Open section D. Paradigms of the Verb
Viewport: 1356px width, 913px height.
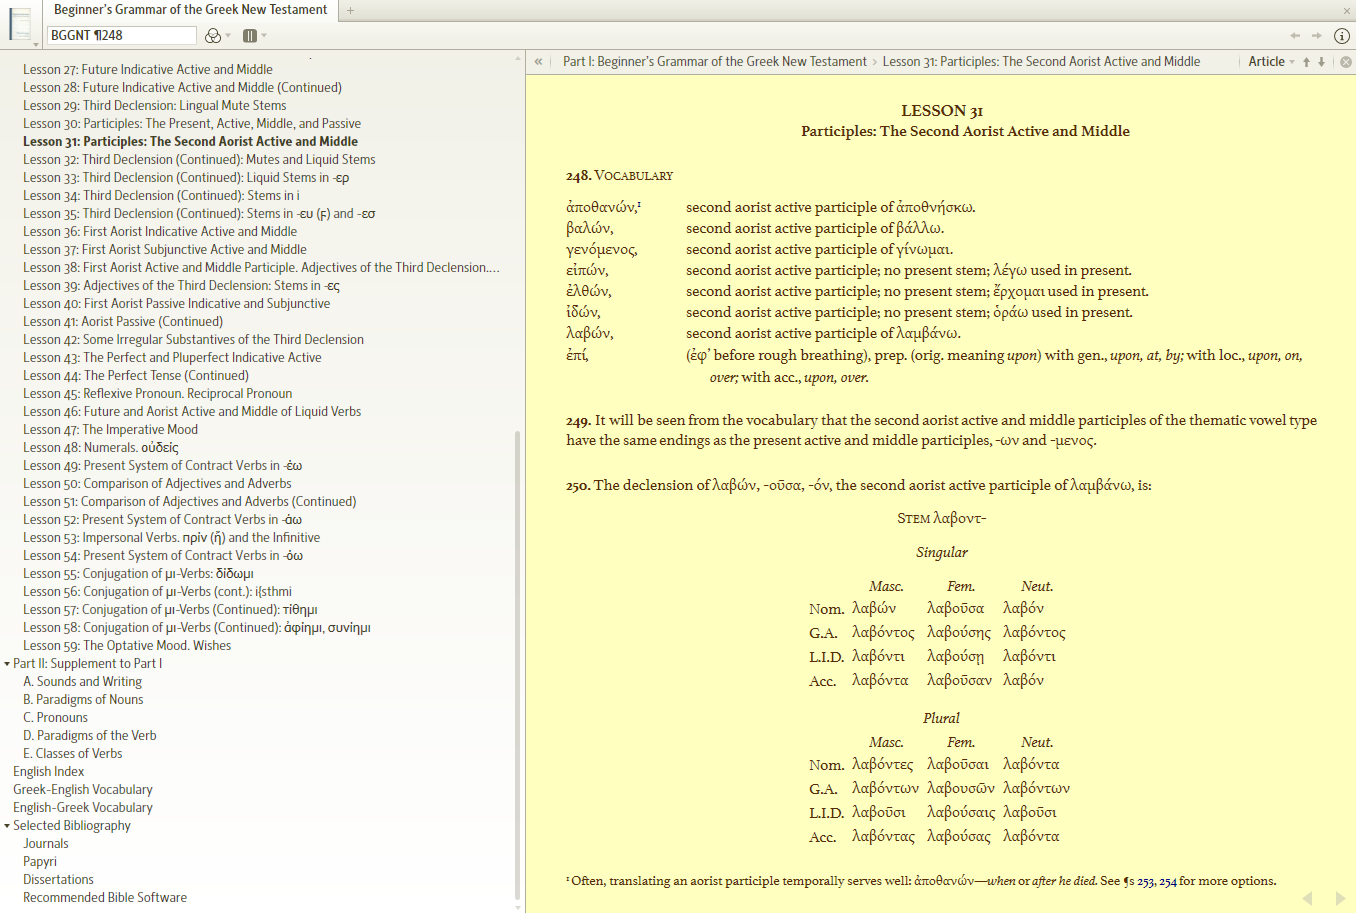[x=90, y=736]
